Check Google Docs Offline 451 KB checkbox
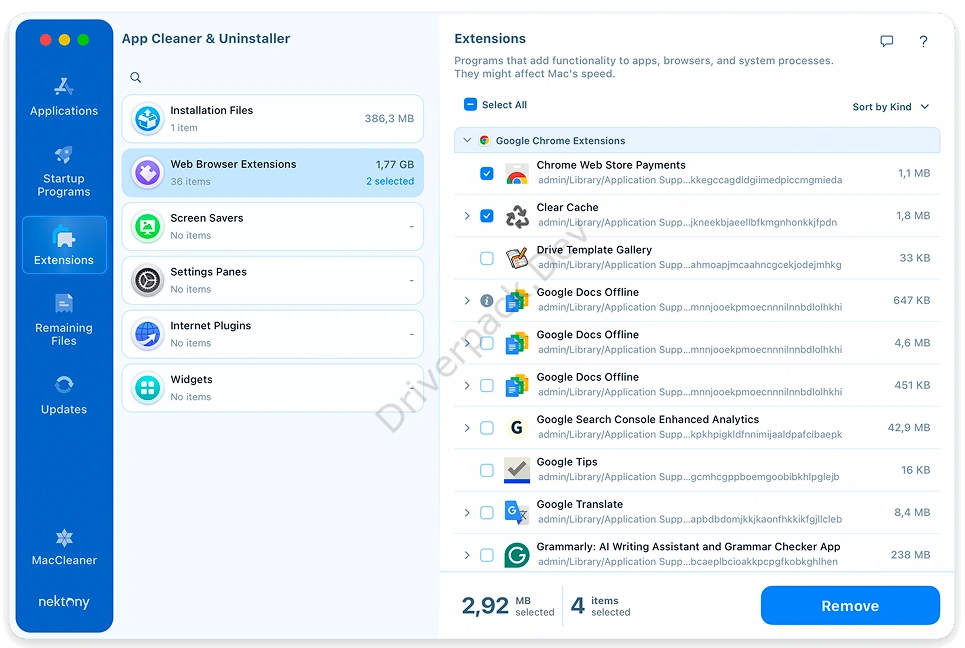965x648 pixels. [x=487, y=385]
